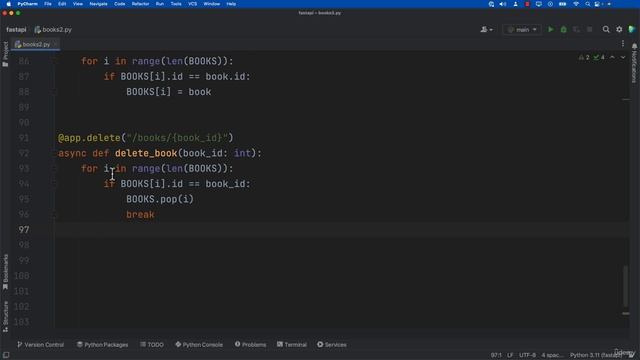Click the battery icon in menu bar
The height and width of the screenshot is (360, 640).
coord(562,4)
